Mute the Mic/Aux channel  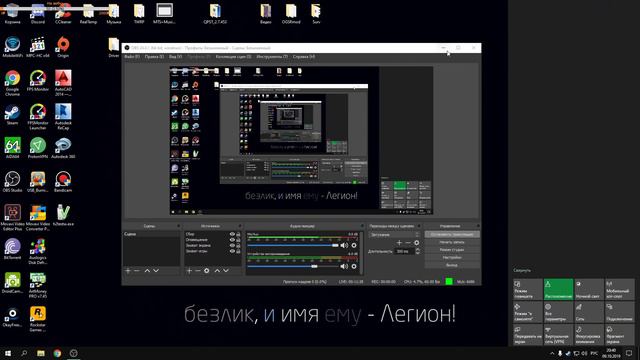[344, 245]
